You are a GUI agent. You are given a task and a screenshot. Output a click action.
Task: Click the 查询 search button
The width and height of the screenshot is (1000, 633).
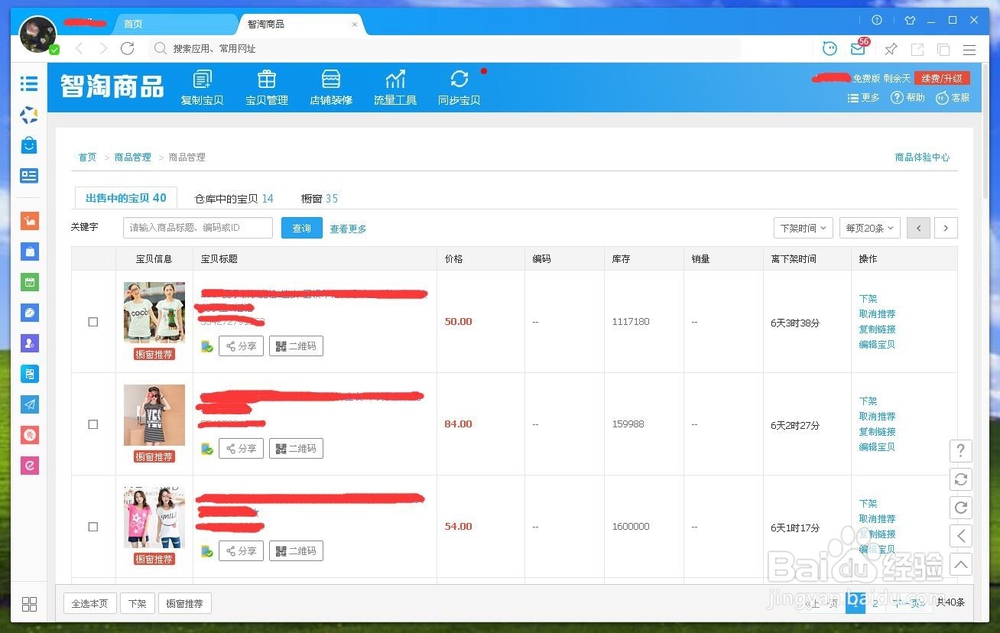[x=302, y=228]
